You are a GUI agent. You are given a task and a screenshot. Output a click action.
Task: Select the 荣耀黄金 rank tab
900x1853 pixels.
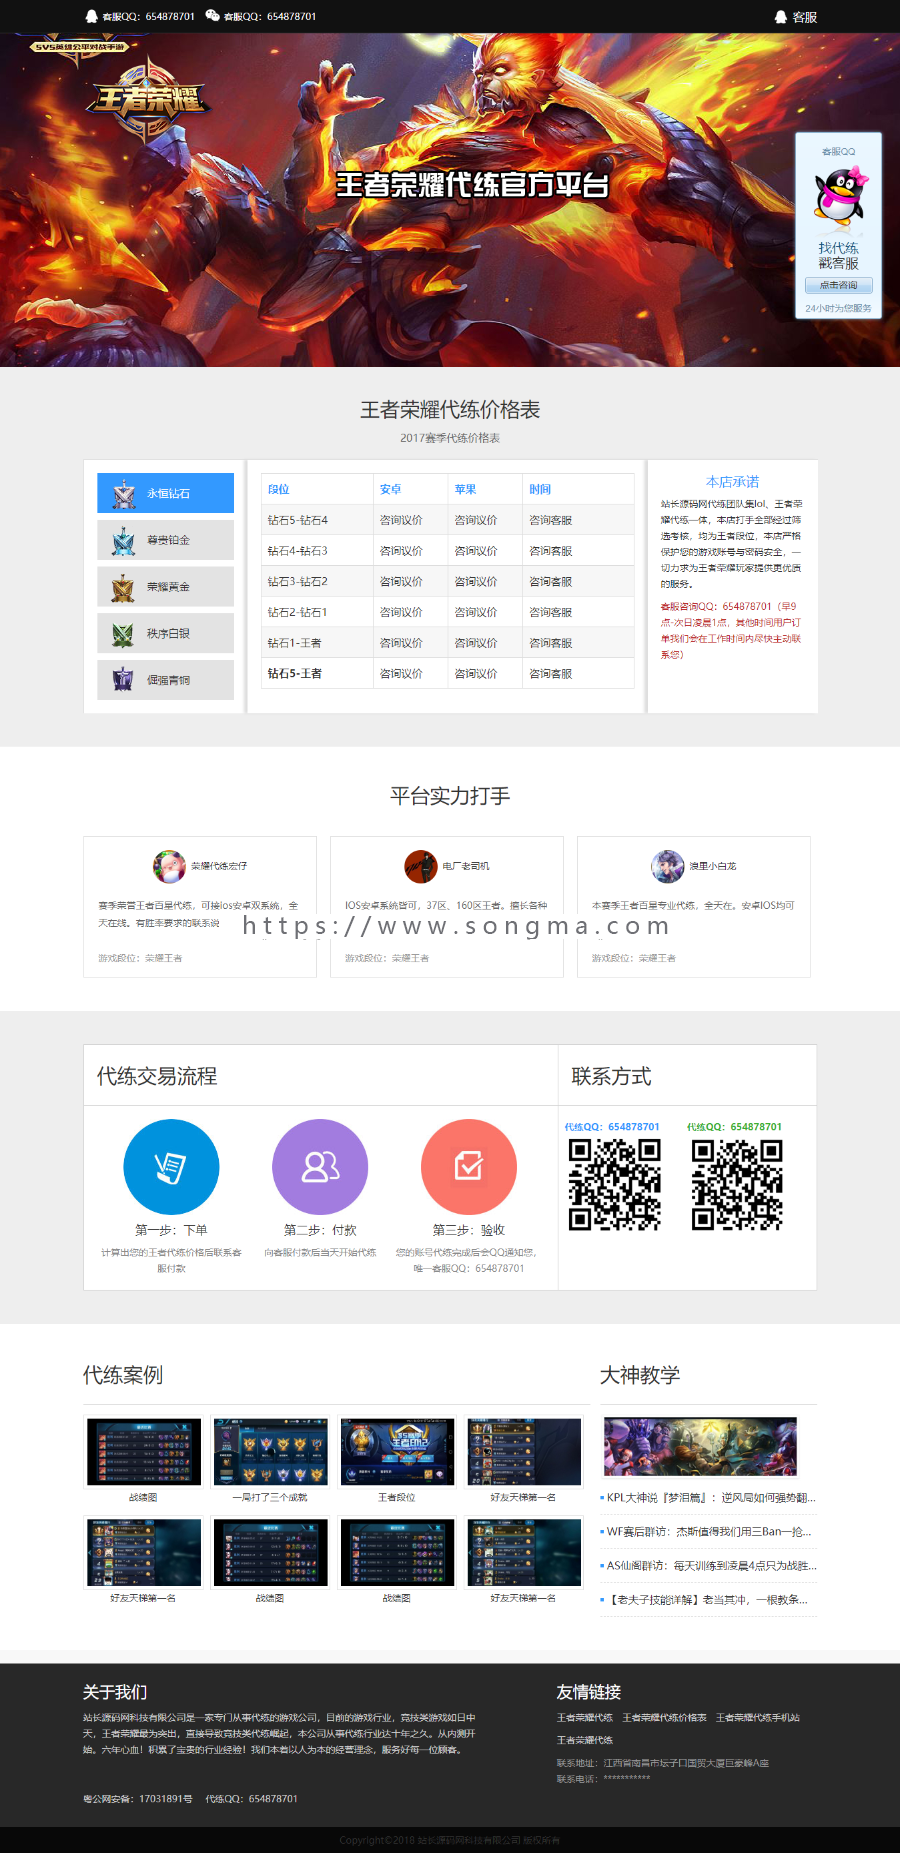(x=166, y=587)
